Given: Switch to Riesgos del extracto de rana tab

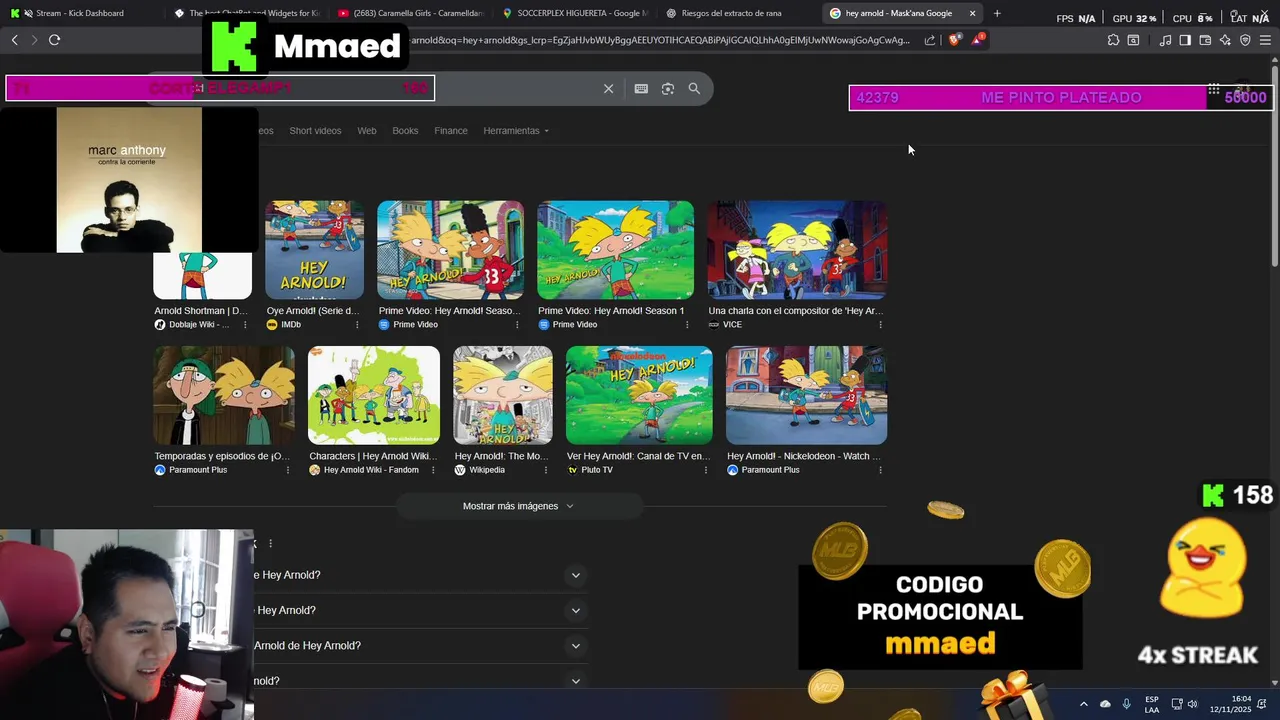Looking at the screenshot, I should point(740,13).
